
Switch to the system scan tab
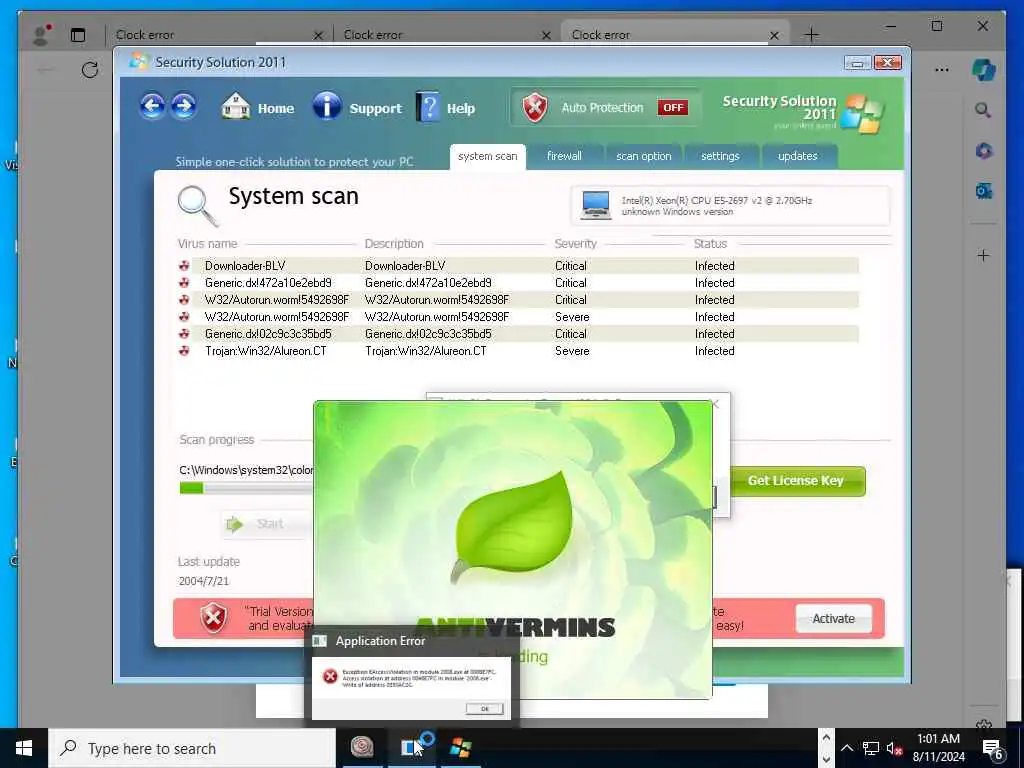coord(487,157)
